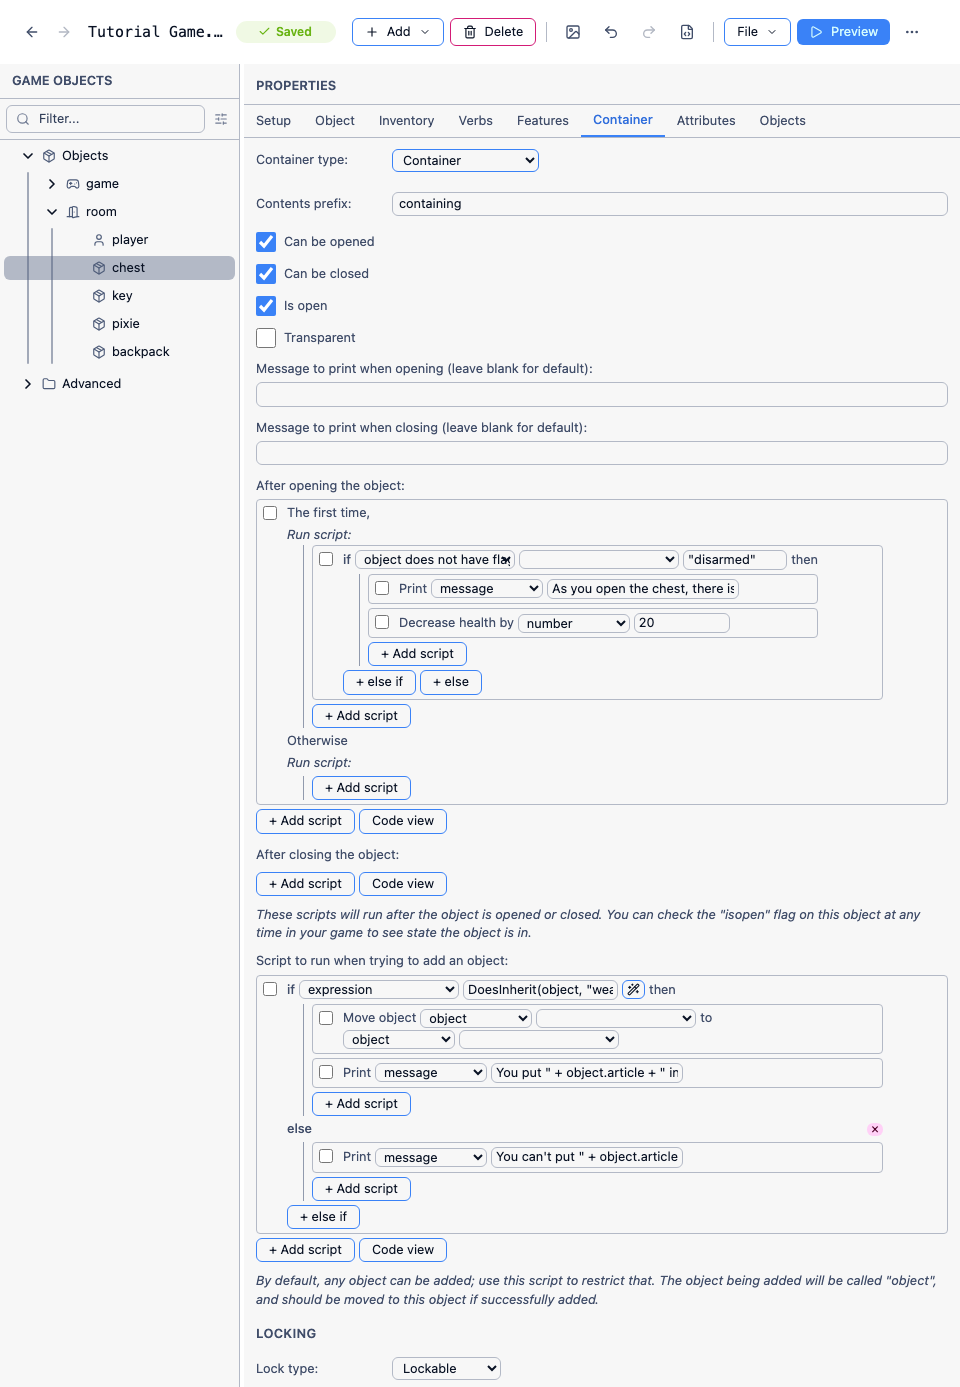
Task: Click the code file icon in toolbar
Action: pyautogui.click(x=687, y=32)
